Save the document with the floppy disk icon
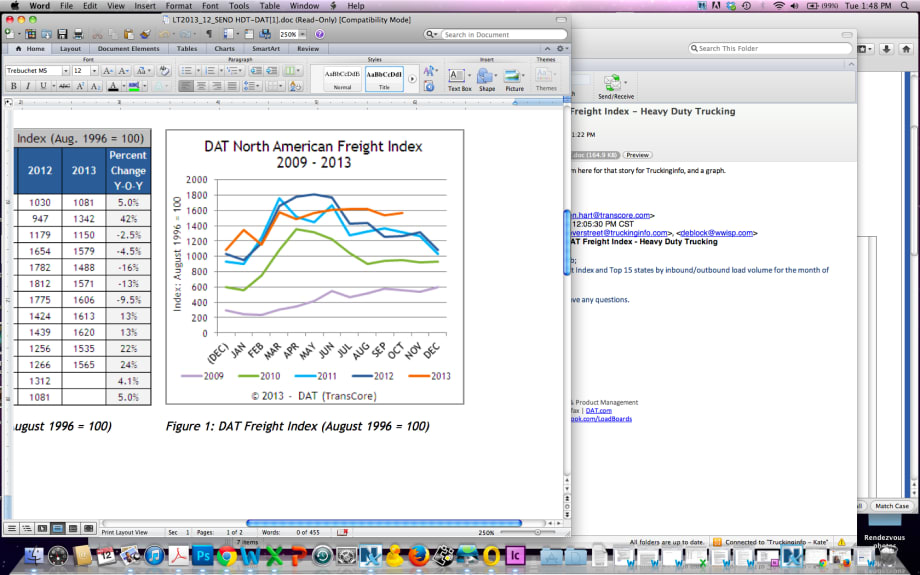The height and width of the screenshot is (575, 920). click(62, 35)
